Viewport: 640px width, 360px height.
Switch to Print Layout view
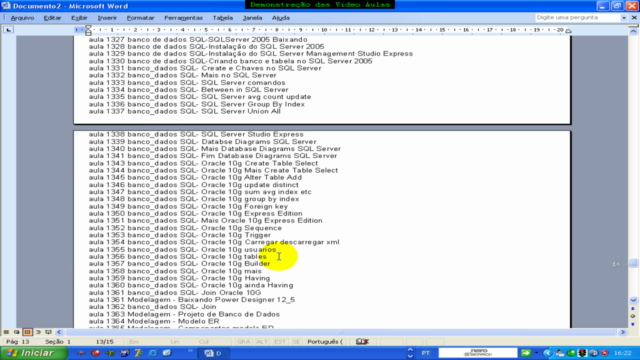27,332
